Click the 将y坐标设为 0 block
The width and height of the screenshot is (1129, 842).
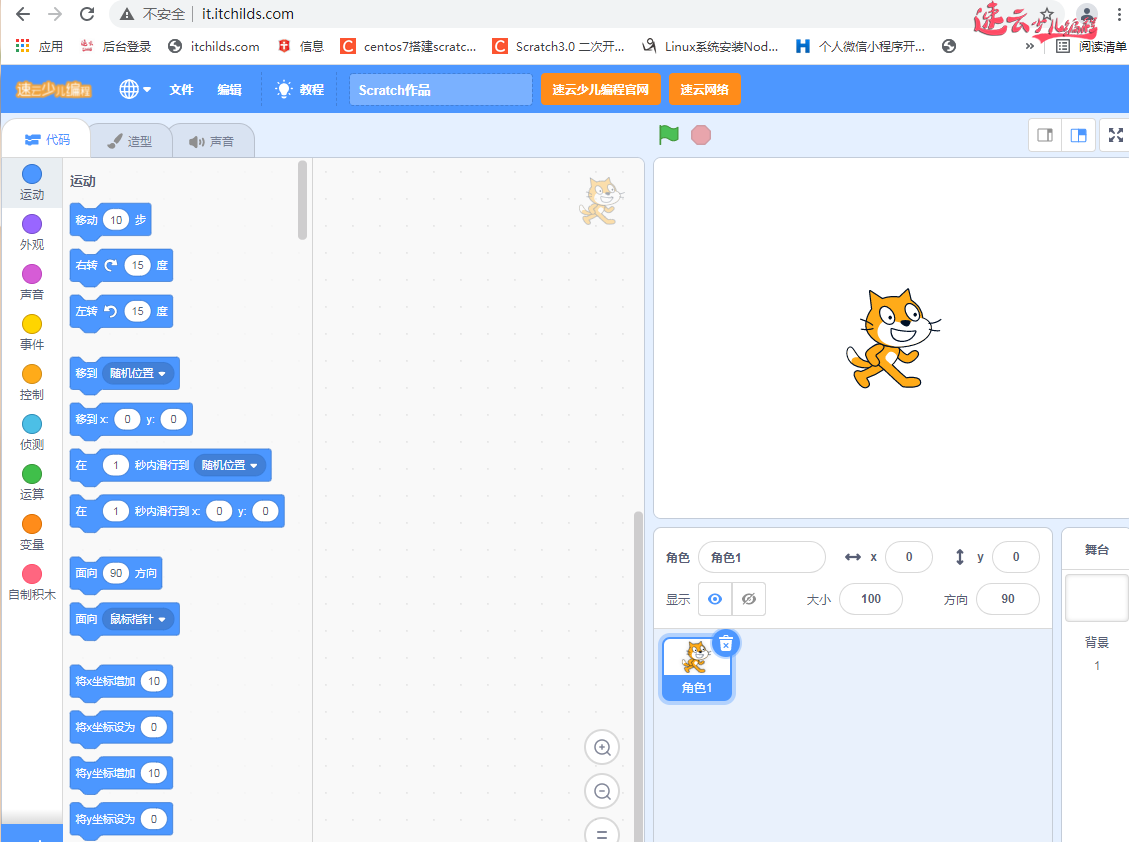pyautogui.click(x=121, y=820)
